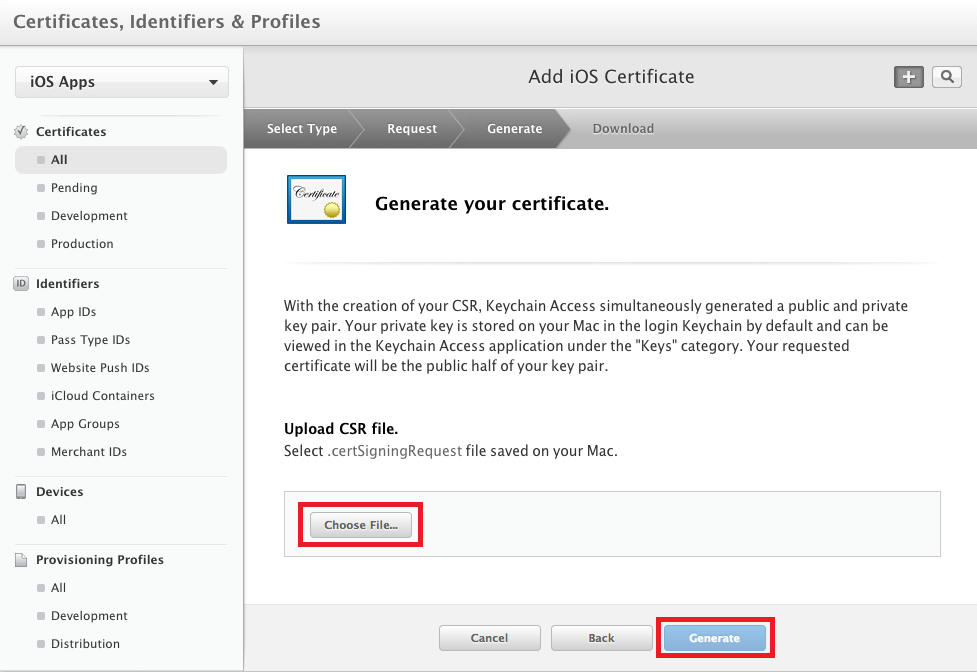Open App Groups
Screen dimensions: 977x672
coord(85,424)
